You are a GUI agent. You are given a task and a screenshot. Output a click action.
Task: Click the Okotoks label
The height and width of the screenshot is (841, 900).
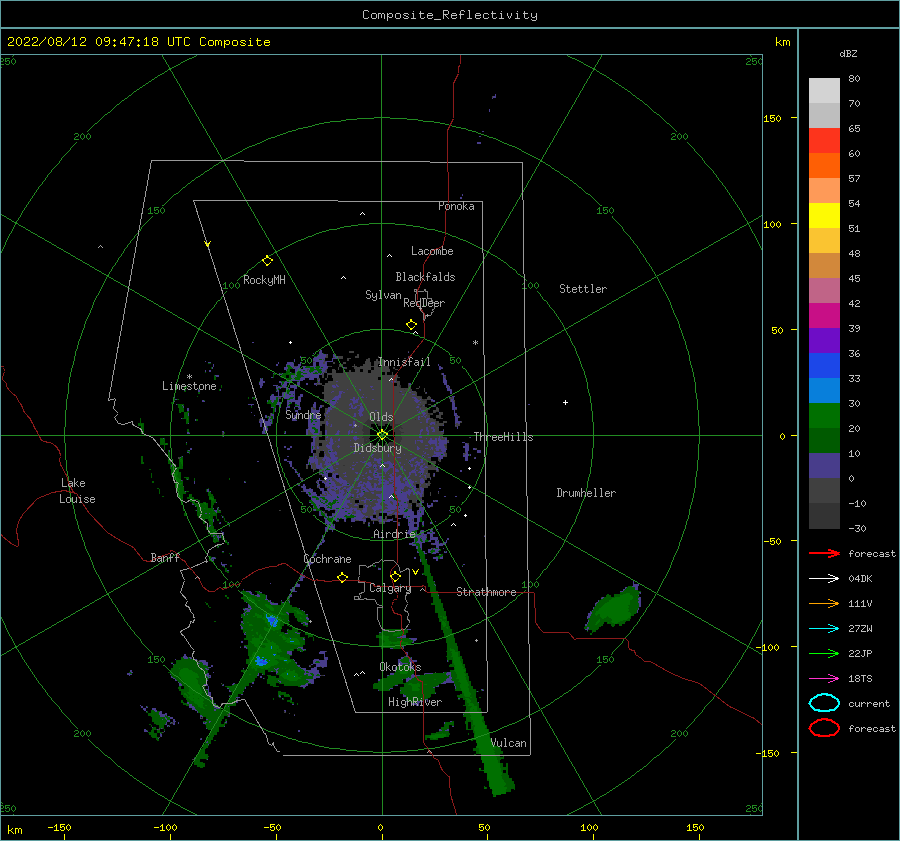click(401, 667)
